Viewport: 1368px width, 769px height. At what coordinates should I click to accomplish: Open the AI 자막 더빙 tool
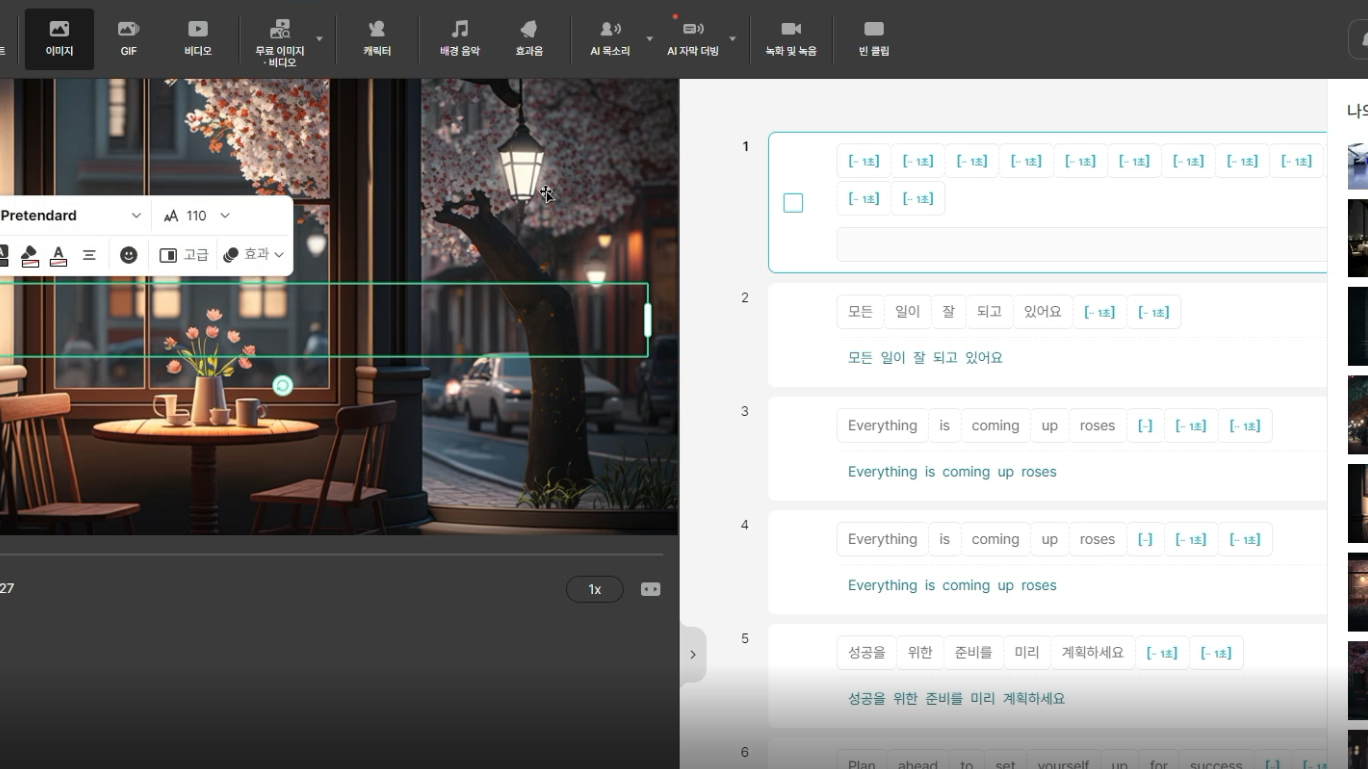click(x=693, y=39)
